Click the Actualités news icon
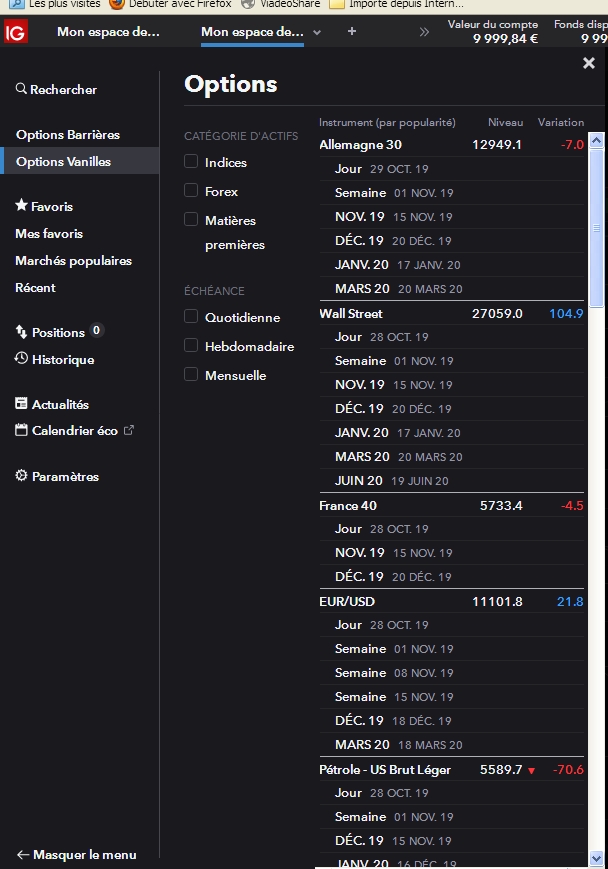 pos(21,403)
